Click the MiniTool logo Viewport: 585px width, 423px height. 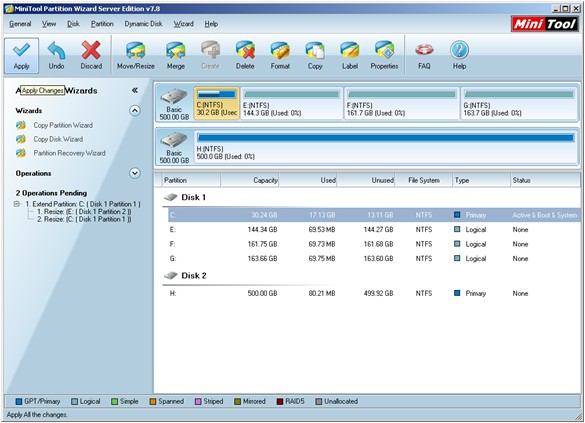pyautogui.click(x=545, y=24)
